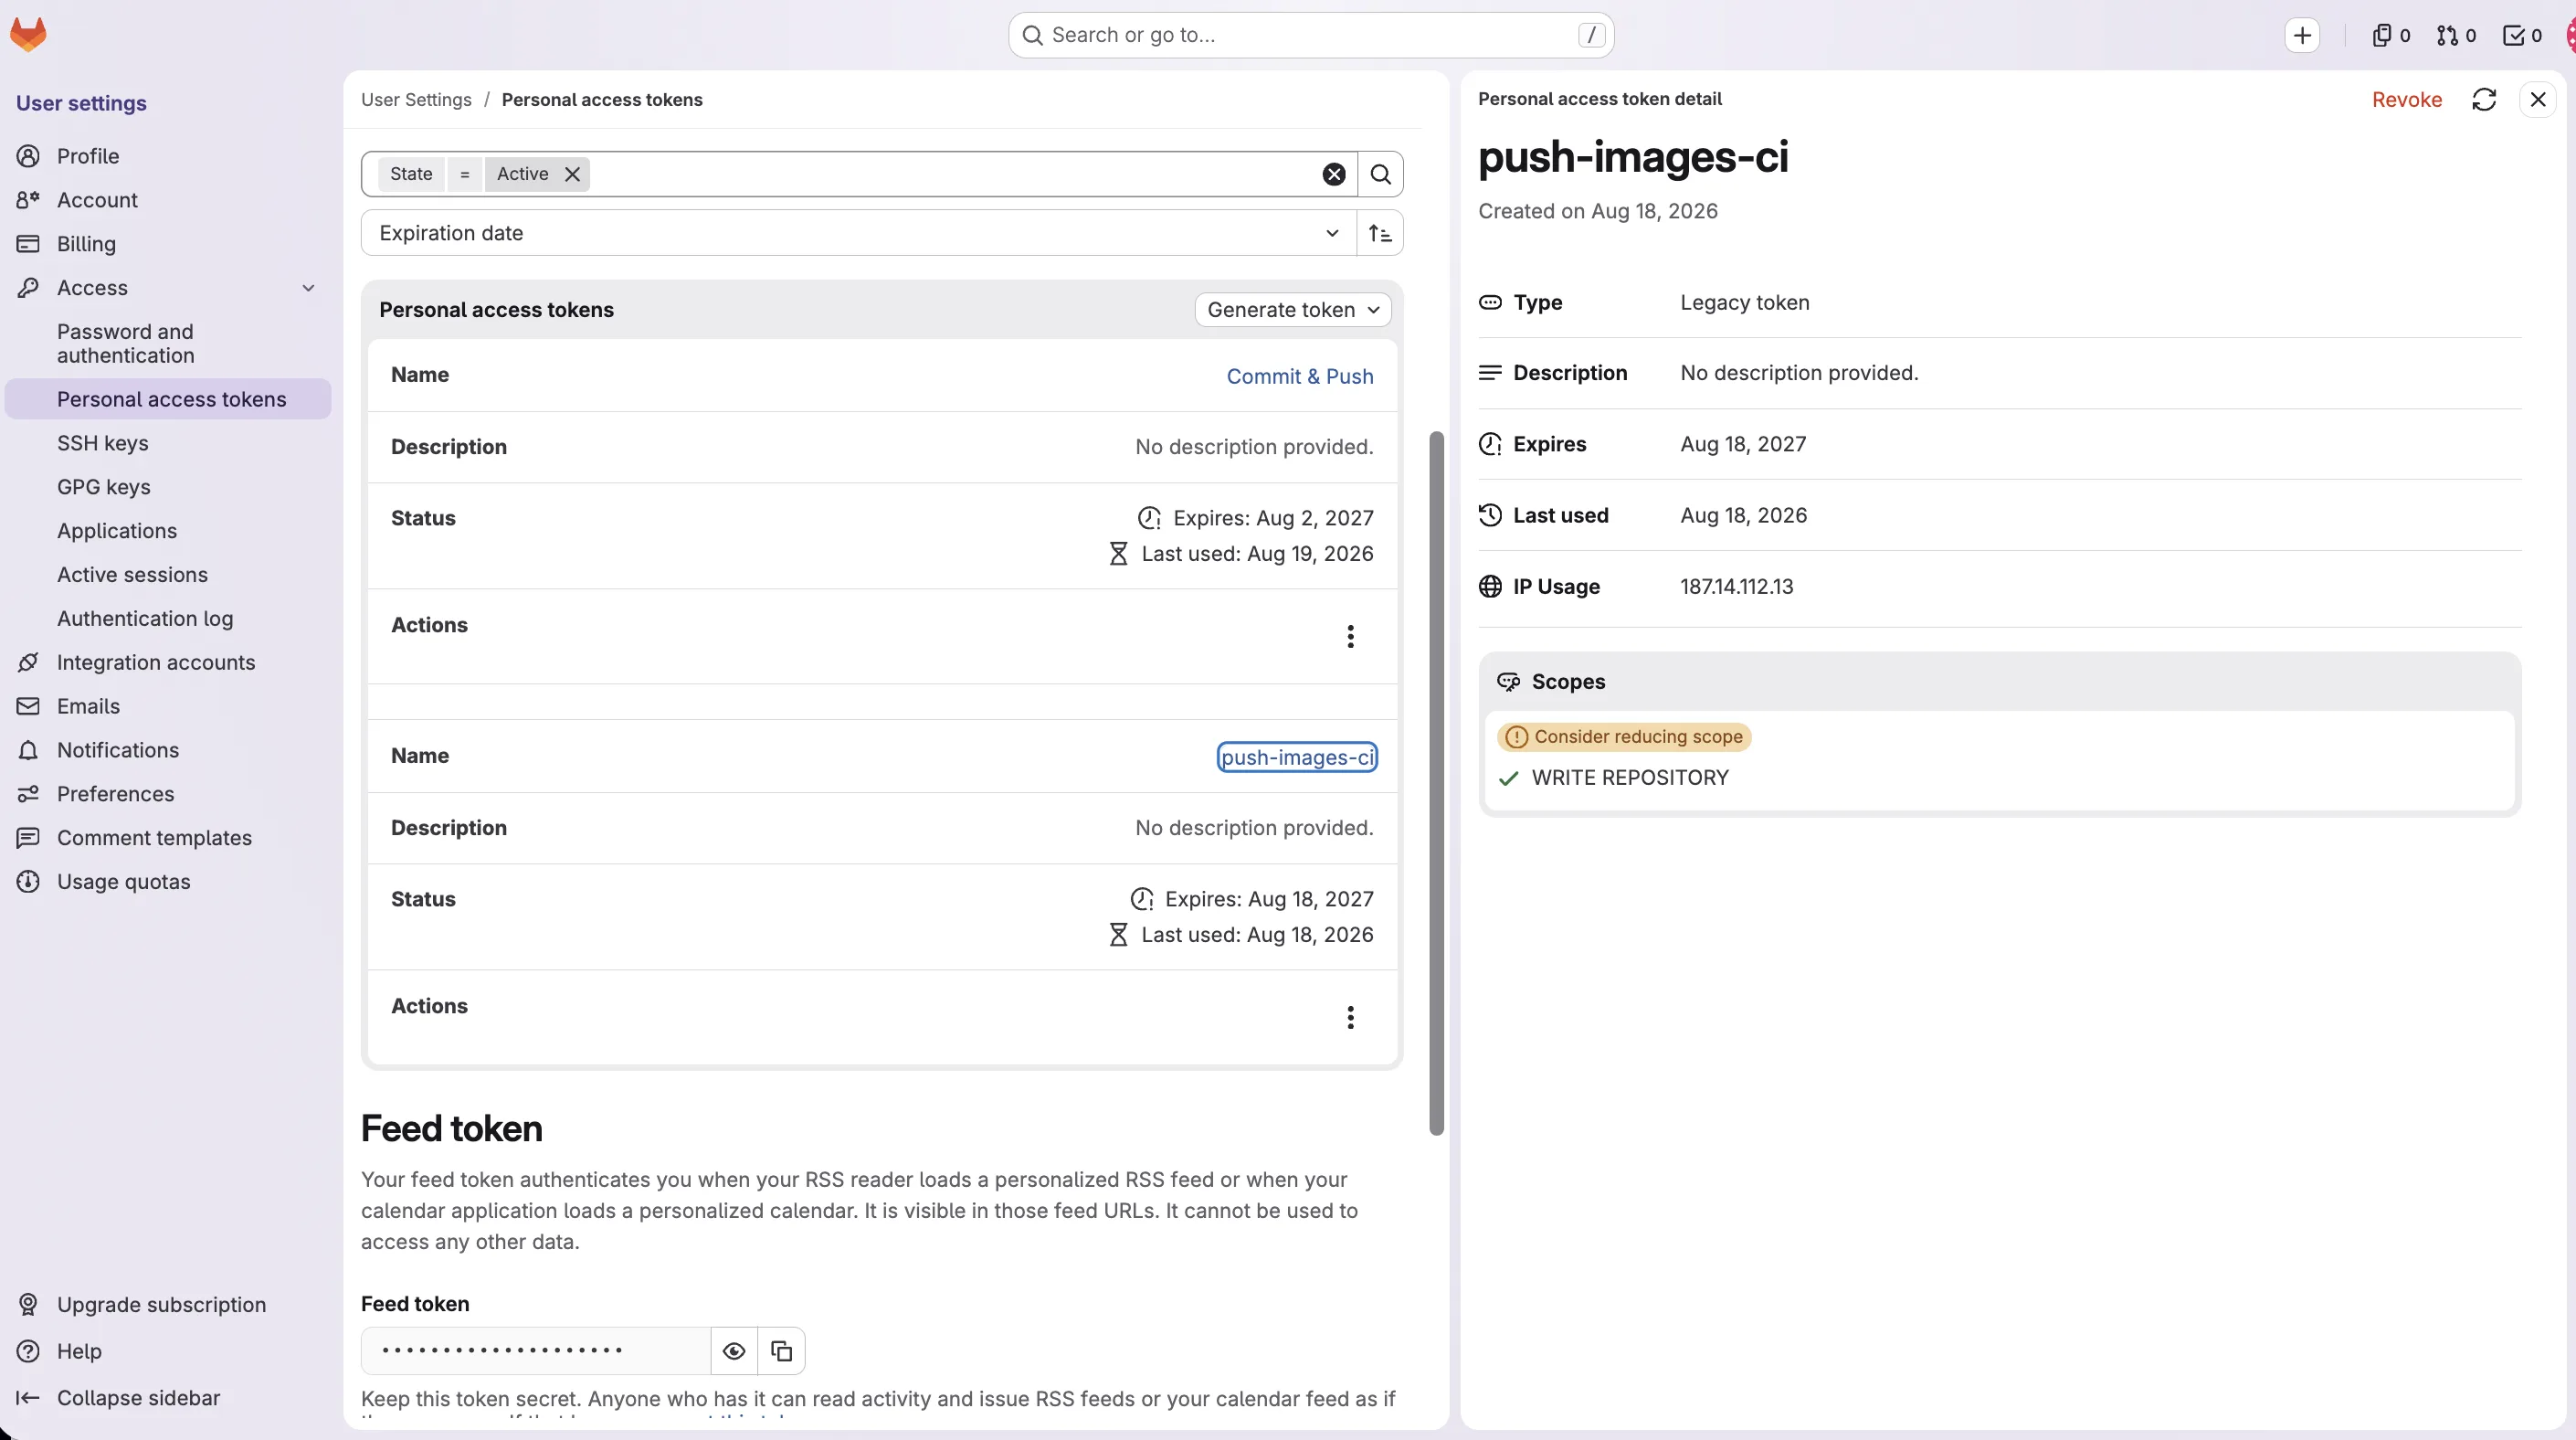2576x1440 pixels.
Task: Open the Generate token dropdown
Action: pyautogui.click(x=1292, y=309)
